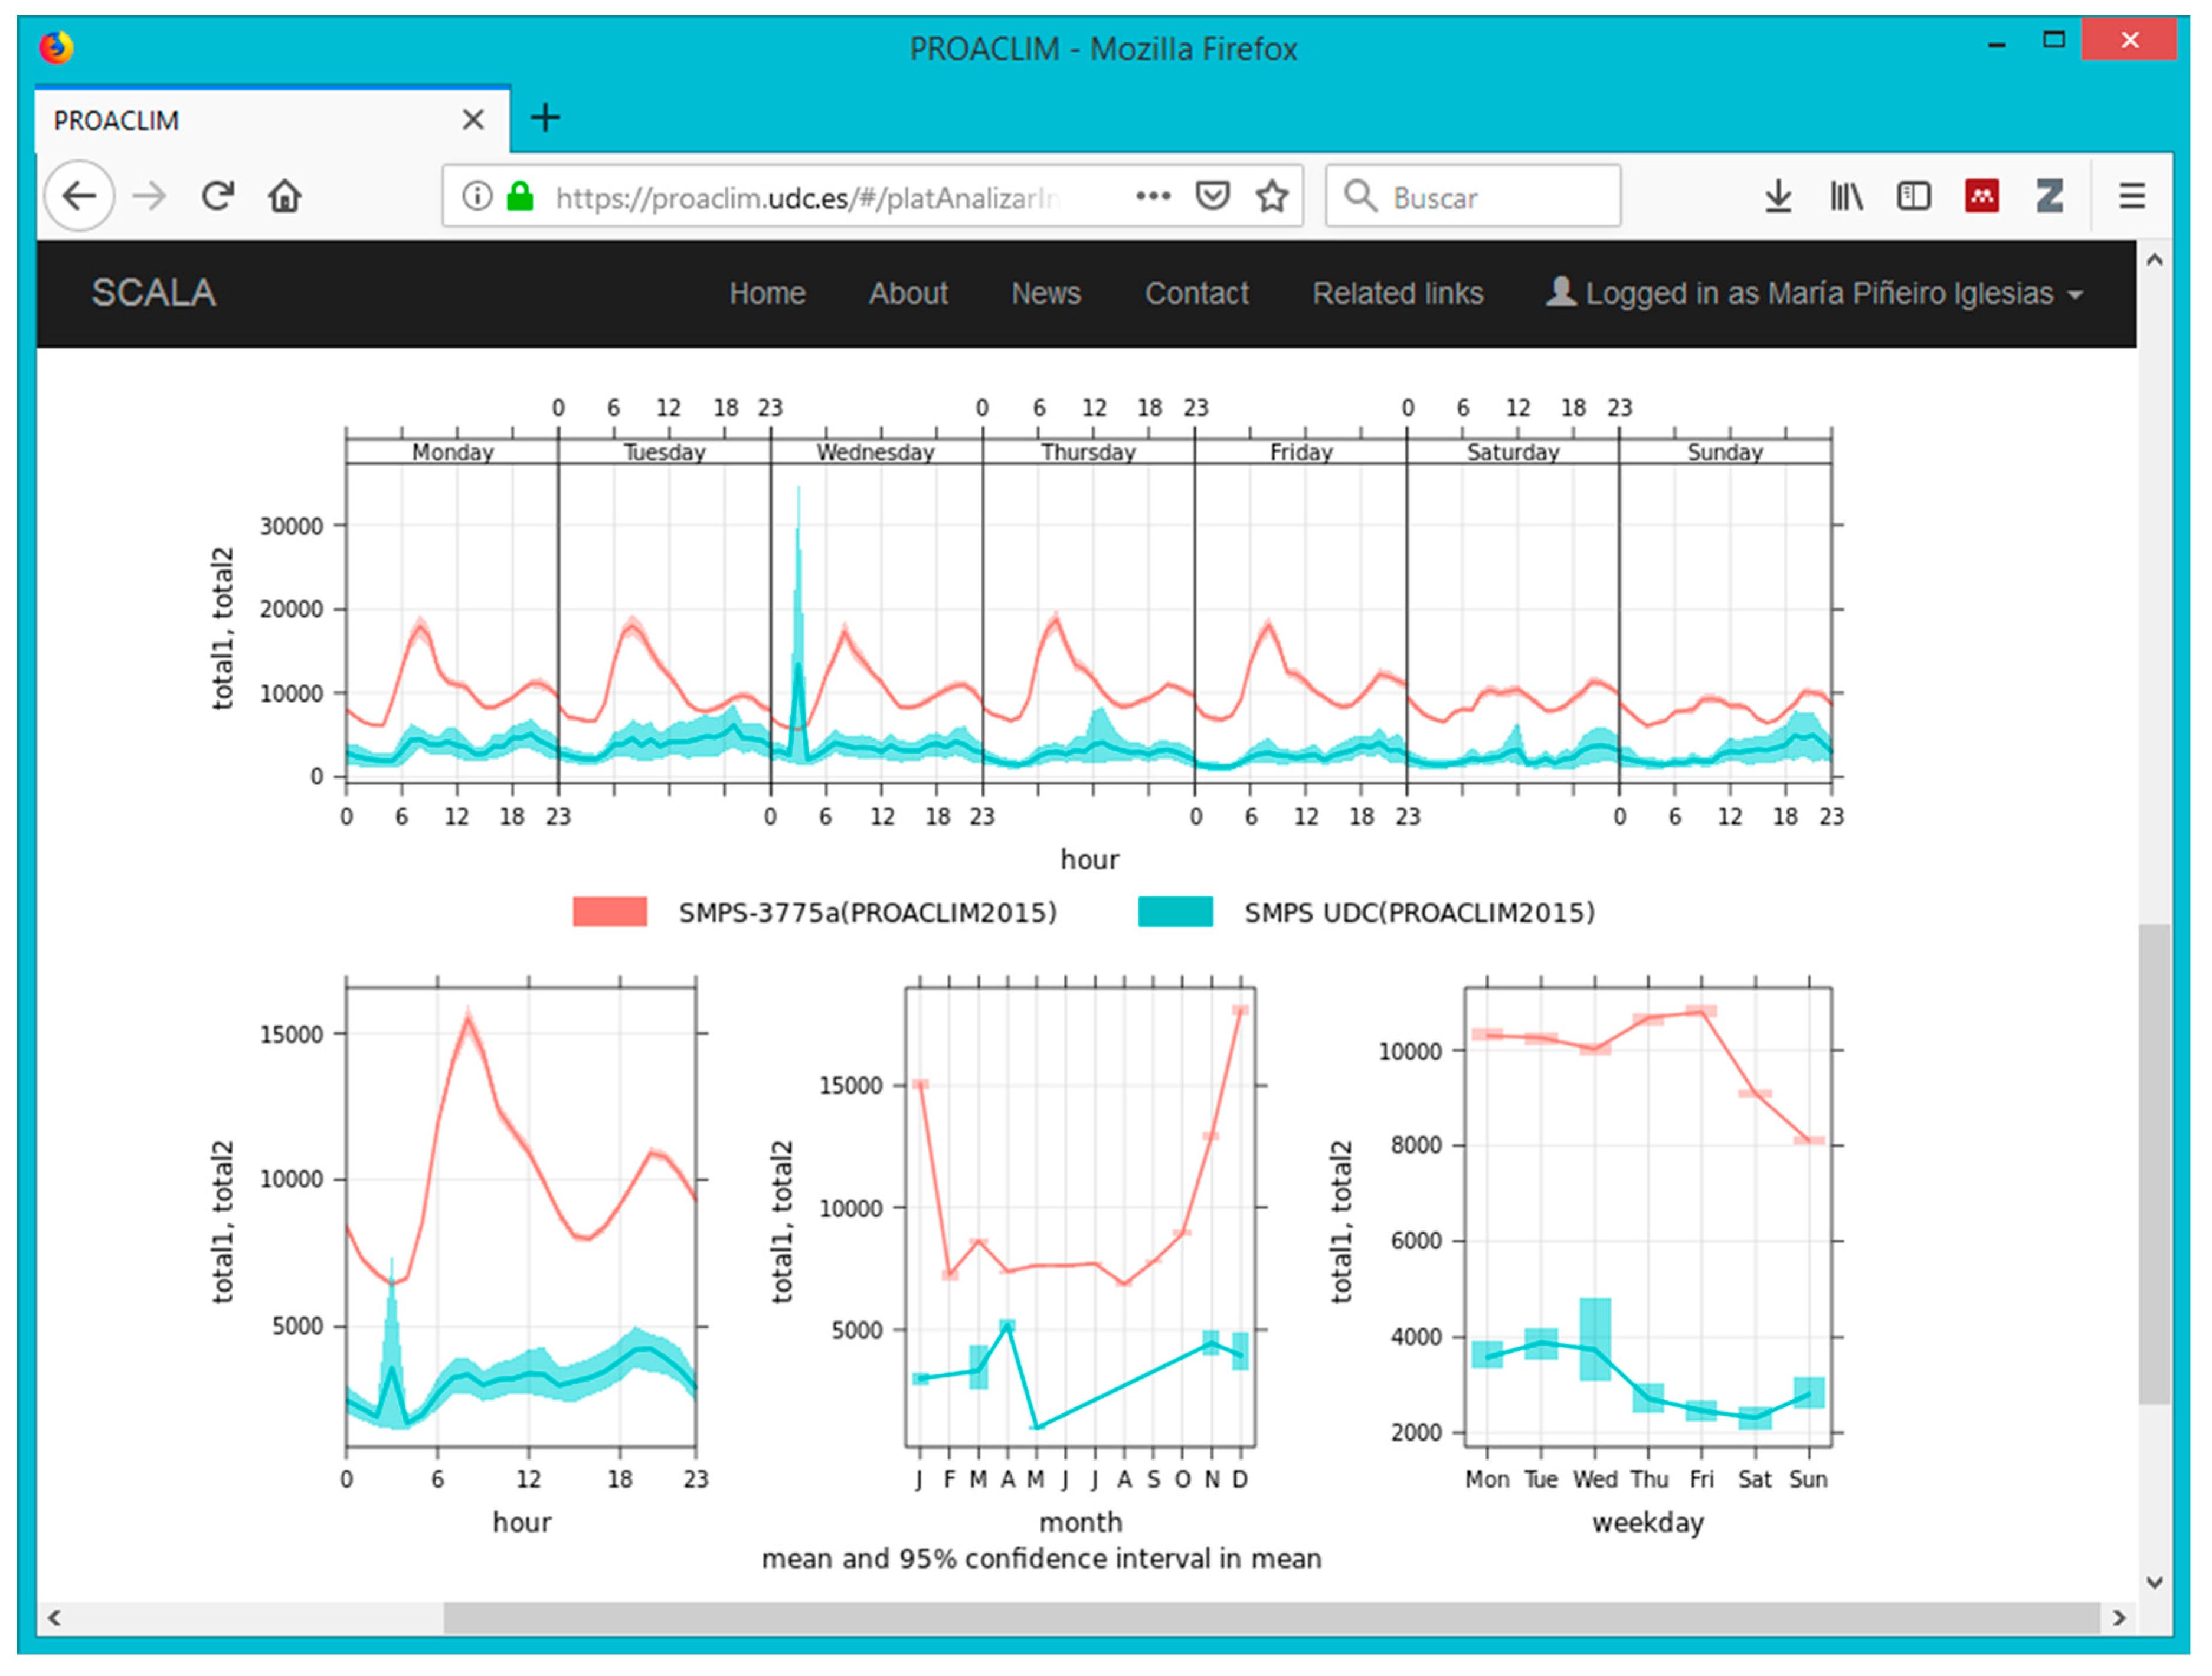Open the Downloads arrow icon
Viewport: 2212px width, 1676px height.
[1777, 196]
